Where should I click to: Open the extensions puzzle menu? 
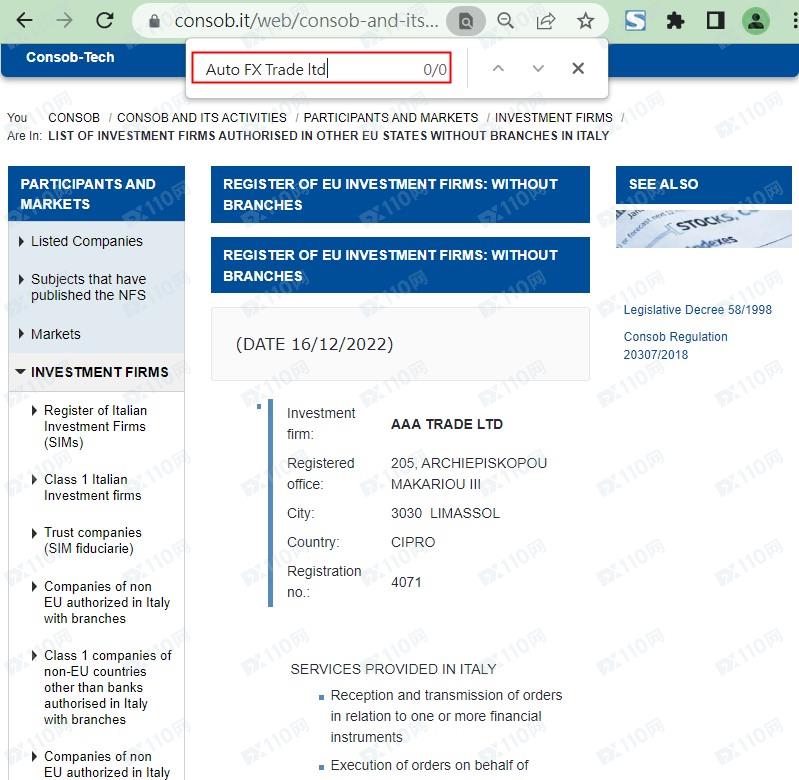click(675, 21)
